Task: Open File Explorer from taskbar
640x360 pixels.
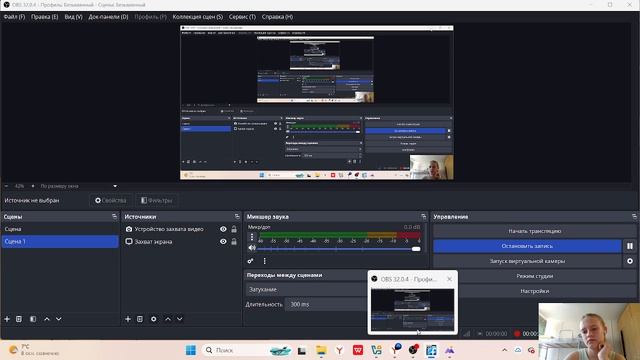Action: click(x=321, y=350)
